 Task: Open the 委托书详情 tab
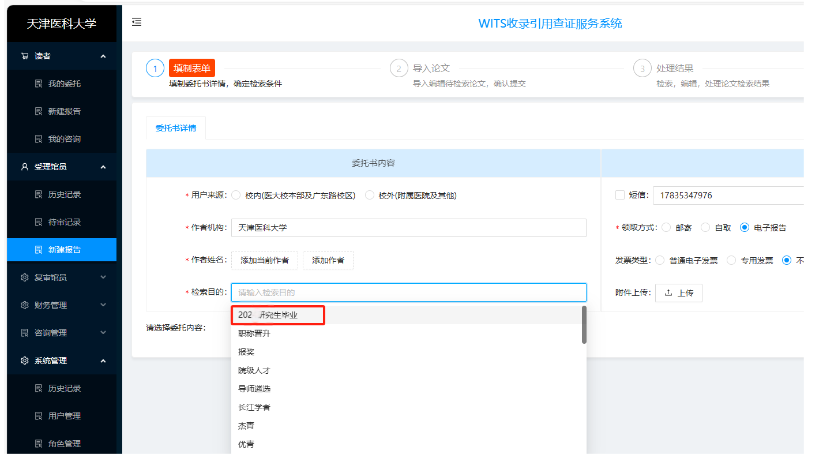pos(176,128)
